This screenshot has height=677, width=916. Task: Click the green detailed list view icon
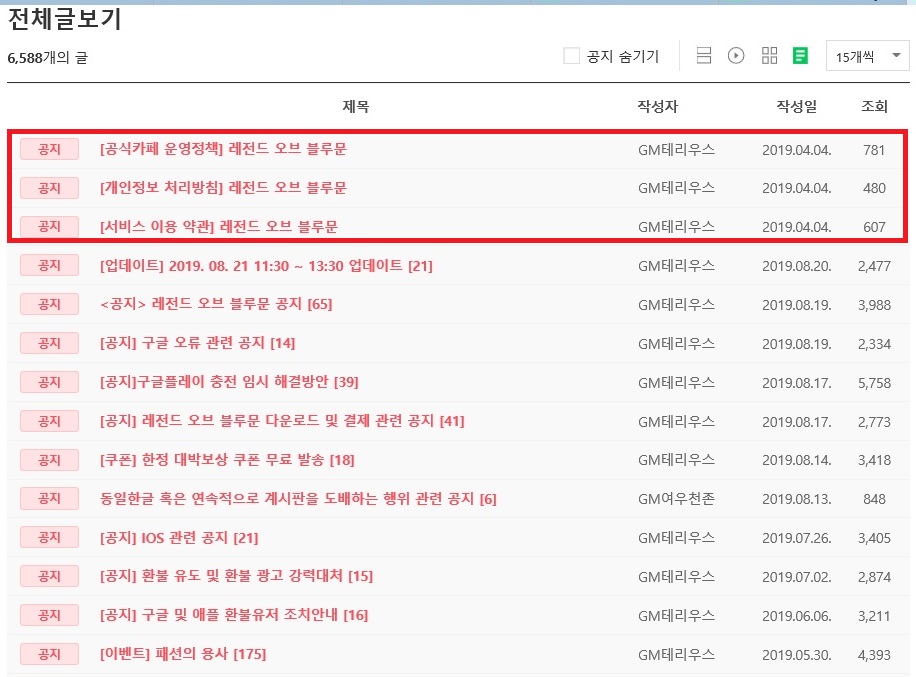798,55
